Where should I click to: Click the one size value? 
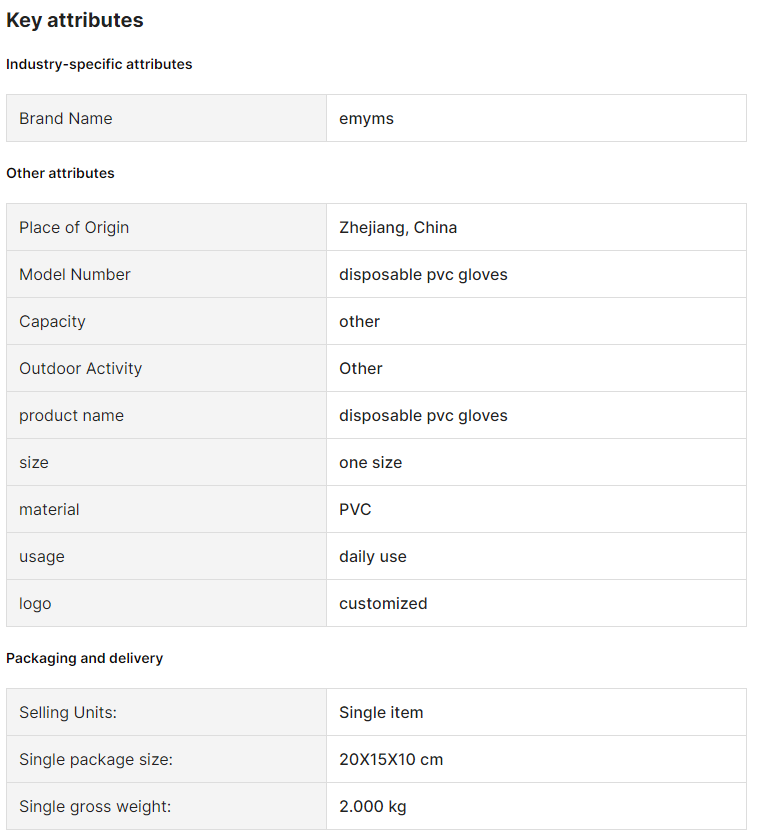[370, 463]
